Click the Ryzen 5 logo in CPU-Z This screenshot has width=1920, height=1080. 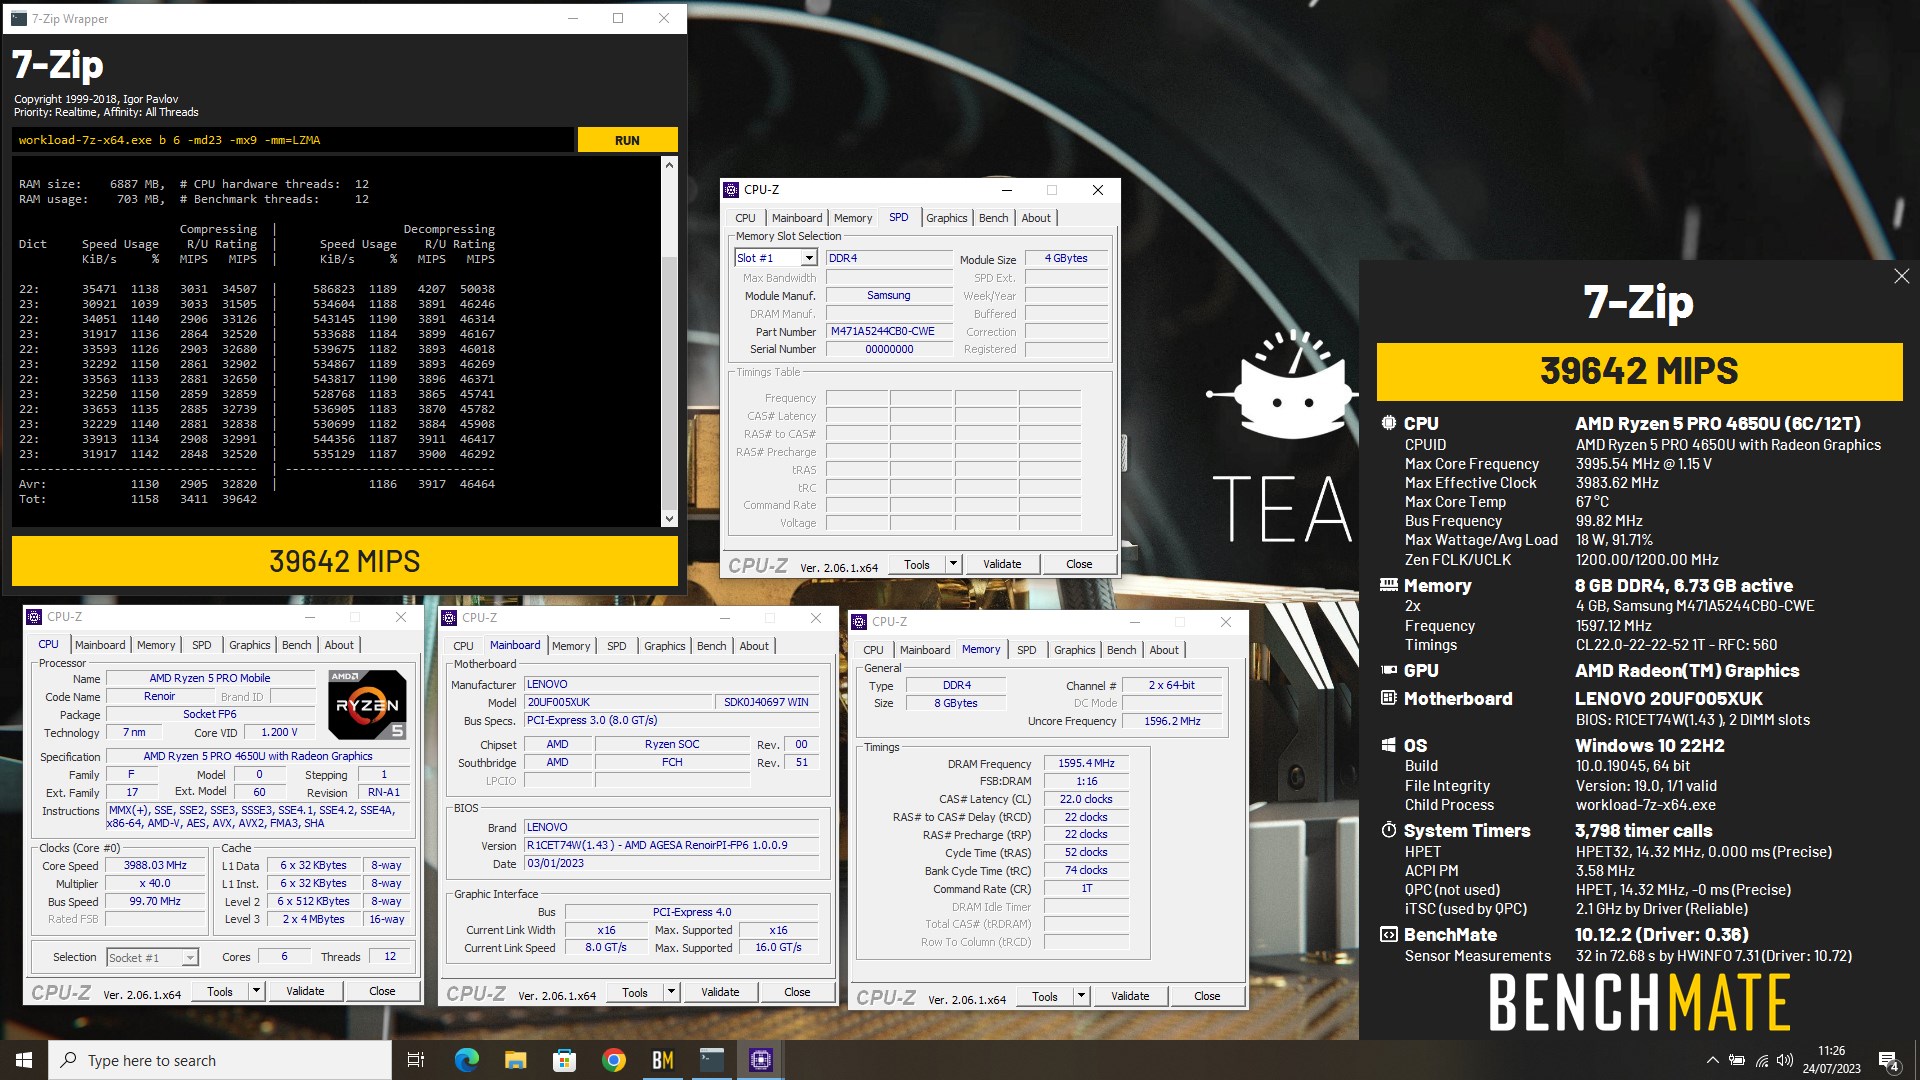367,705
